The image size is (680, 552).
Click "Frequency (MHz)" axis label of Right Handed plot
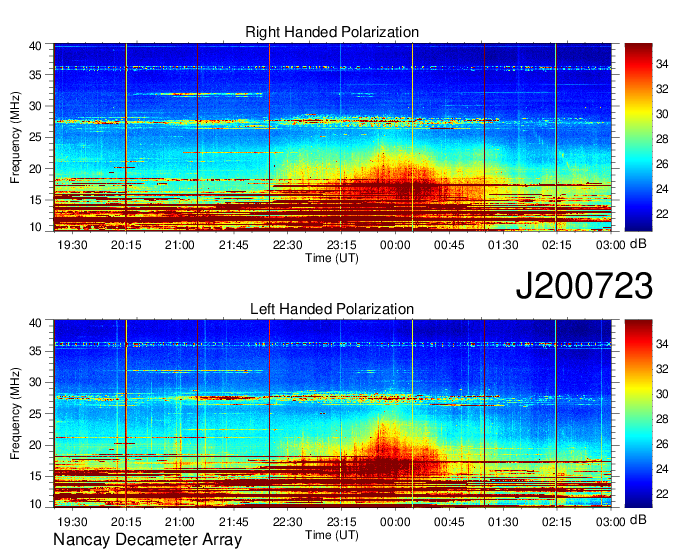pos(15,137)
